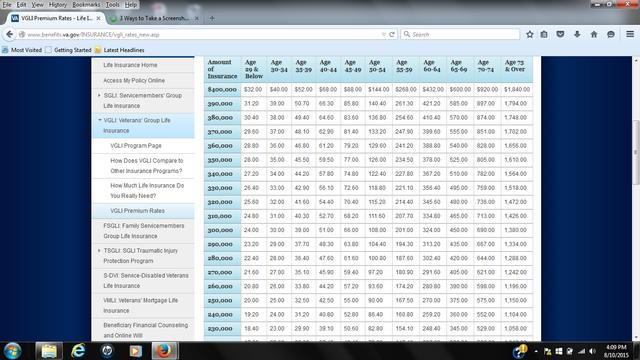Open Most Visited bookmarks folder
Image resolution: width=640 pixels, height=360 pixels.
pos(22,50)
